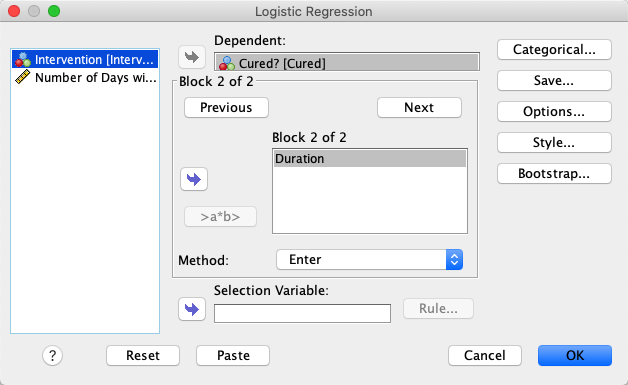
Task: Click the Reset button
Action: [x=143, y=355]
